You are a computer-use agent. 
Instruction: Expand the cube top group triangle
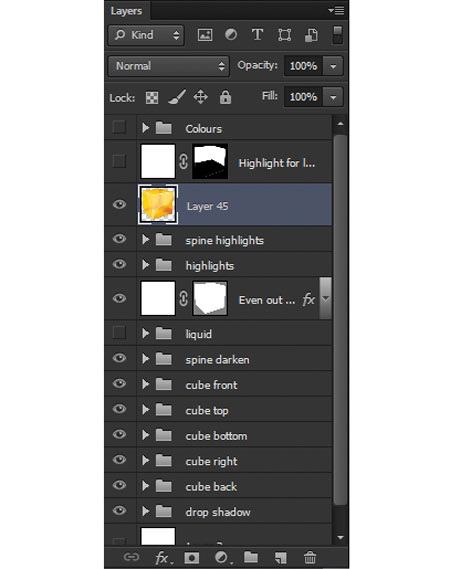tap(146, 409)
